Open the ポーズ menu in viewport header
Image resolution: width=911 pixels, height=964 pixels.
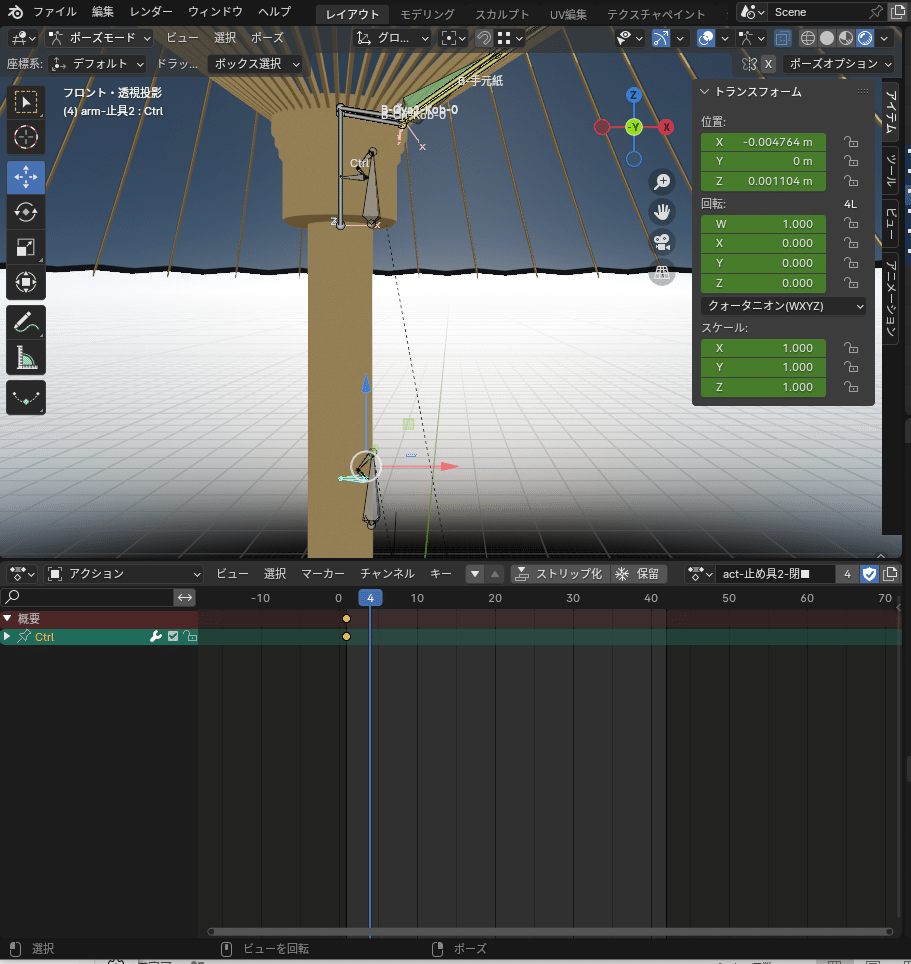(267, 38)
